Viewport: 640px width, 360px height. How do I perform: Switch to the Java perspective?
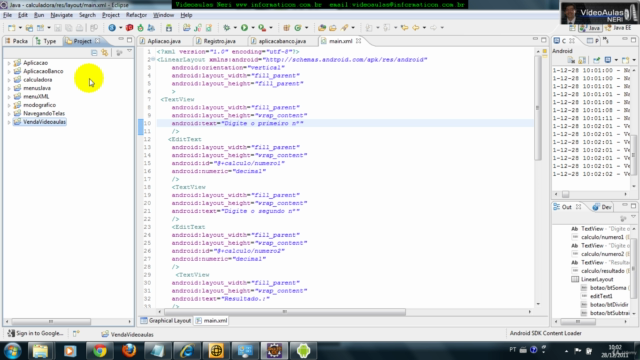point(590,28)
